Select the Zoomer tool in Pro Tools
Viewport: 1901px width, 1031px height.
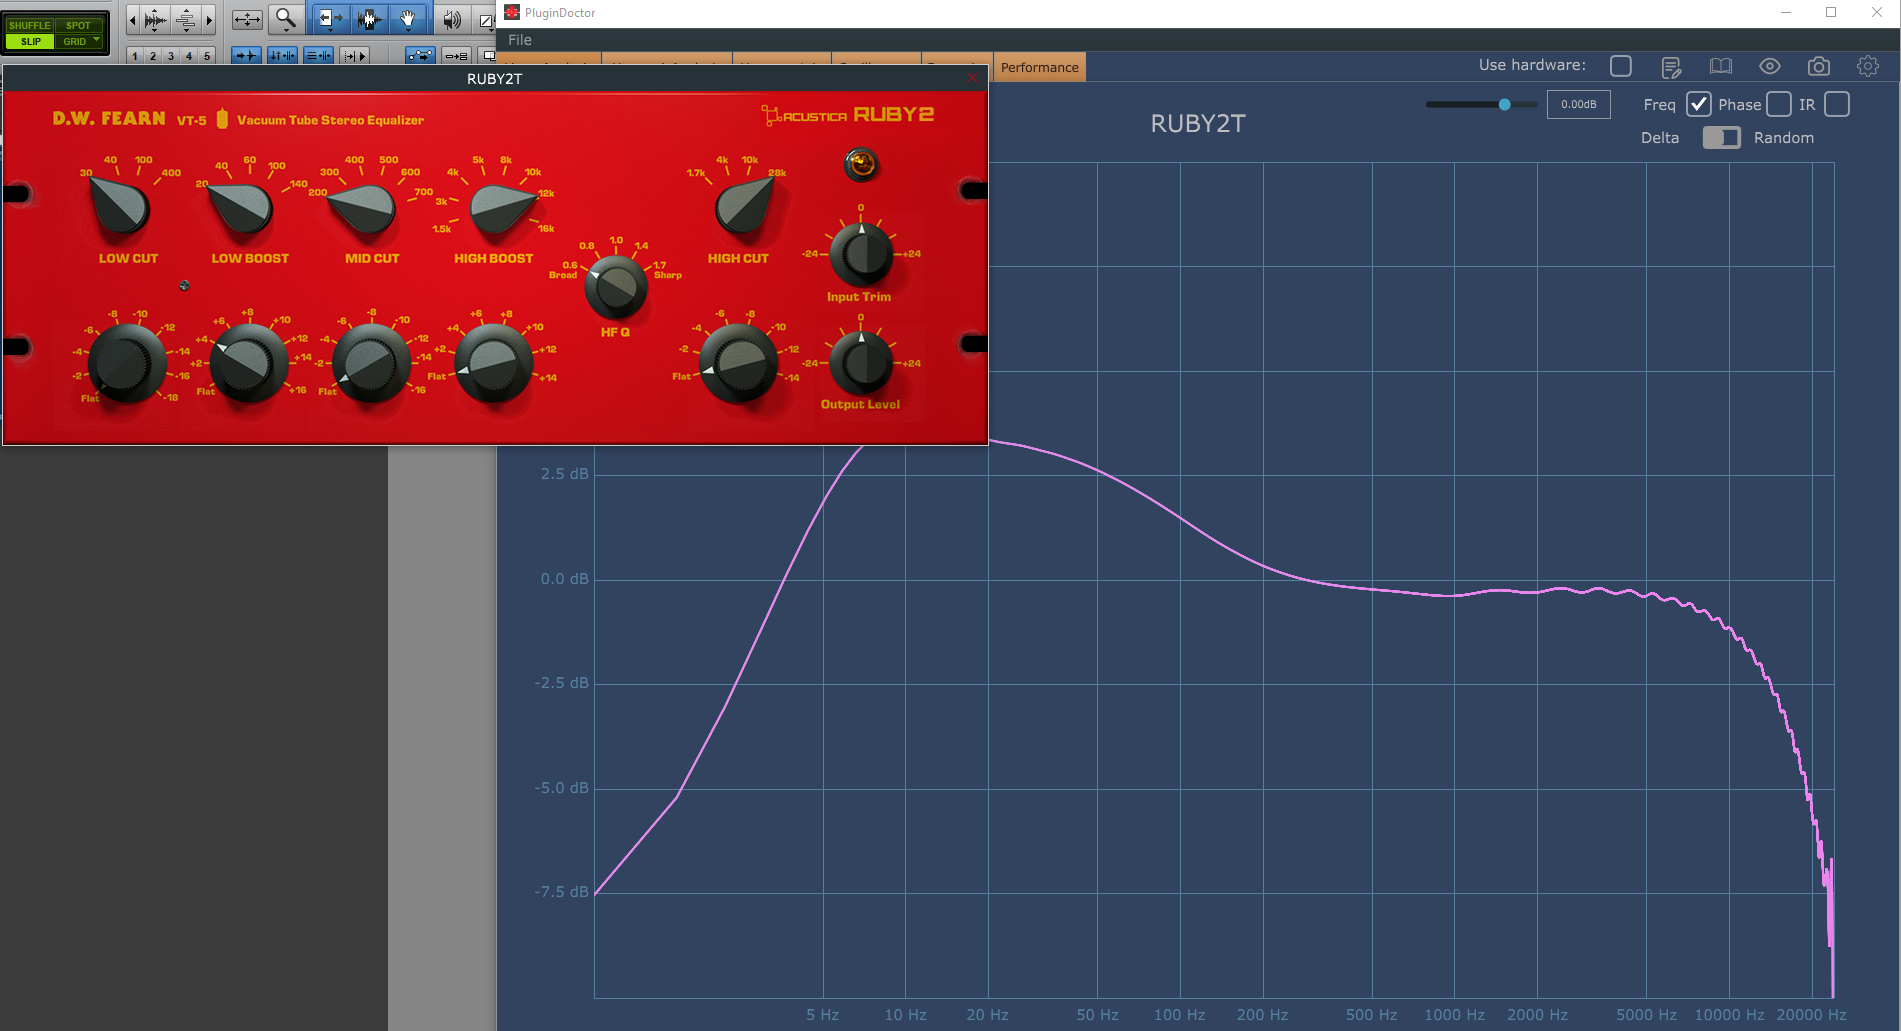pyautogui.click(x=286, y=18)
